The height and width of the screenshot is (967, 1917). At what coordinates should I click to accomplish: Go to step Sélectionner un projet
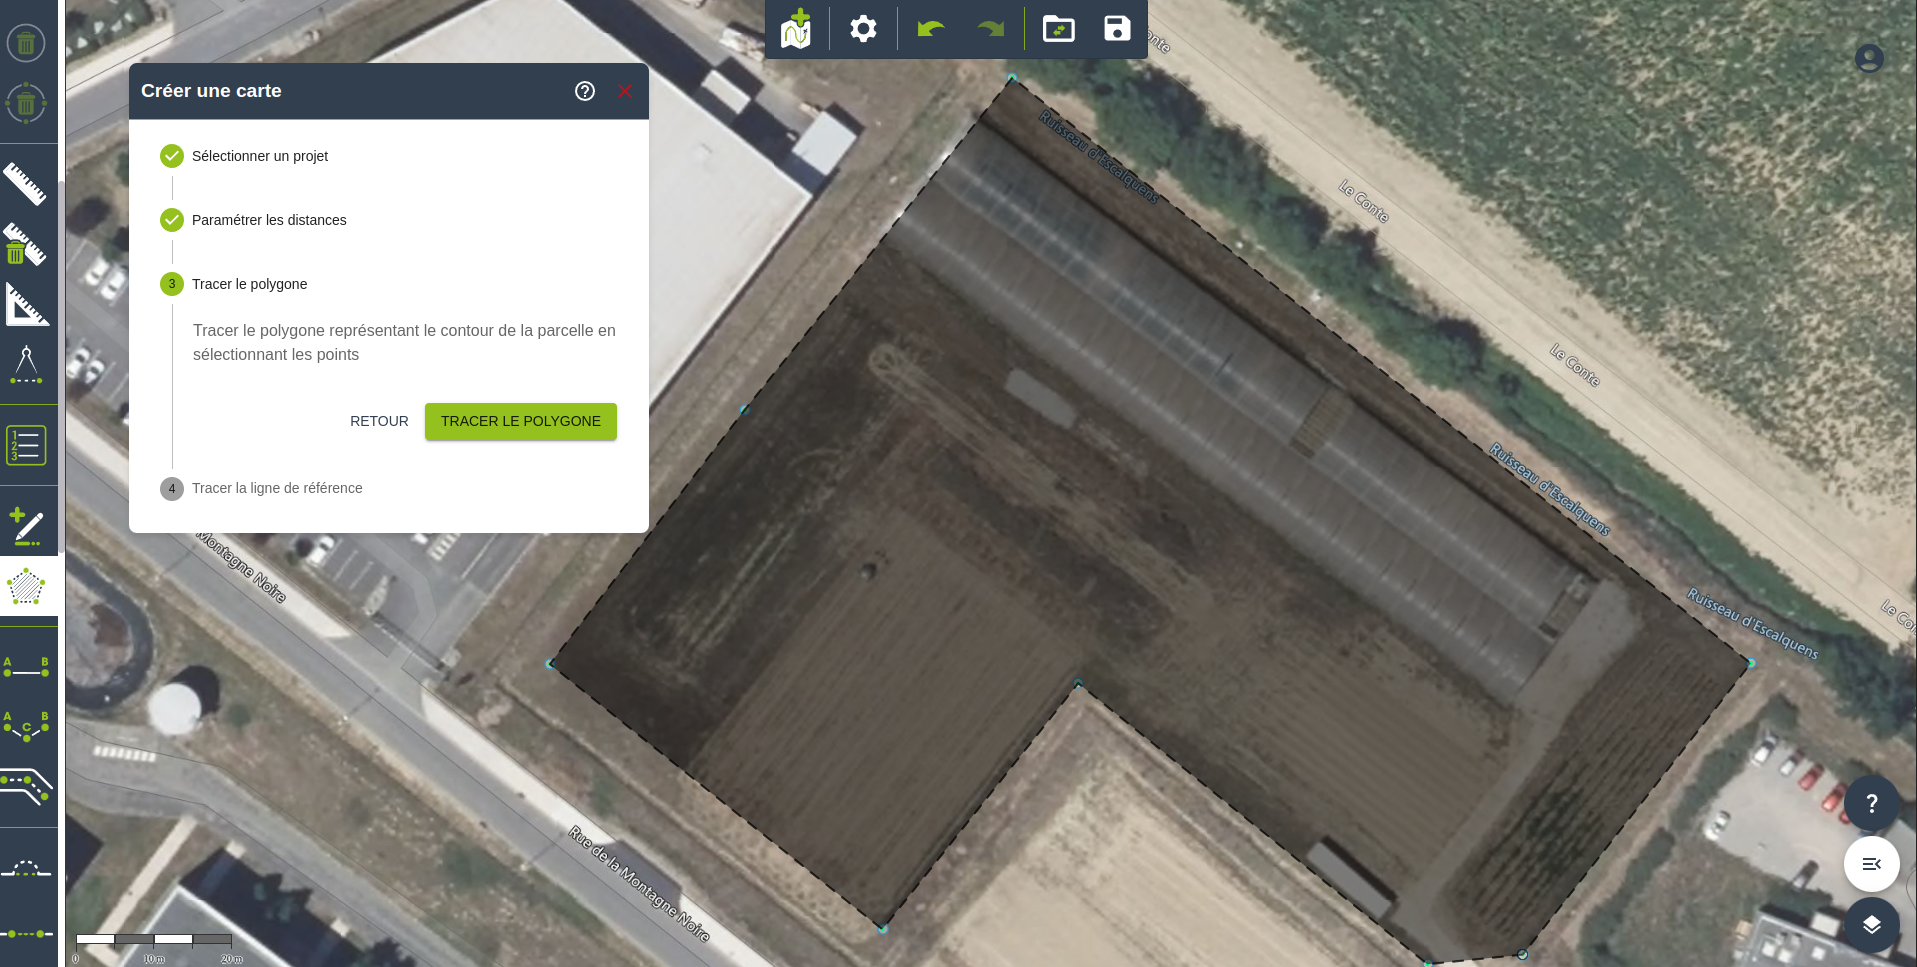click(x=259, y=156)
